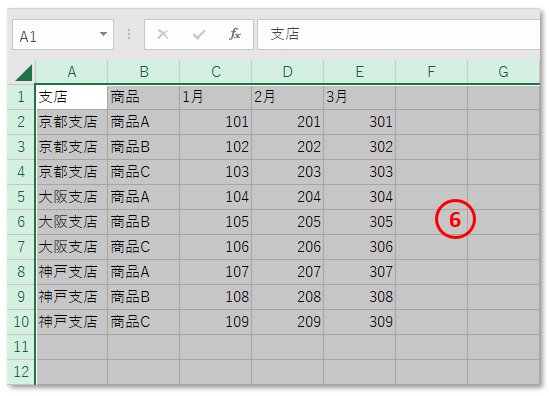Select row 9 header

(21, 297)
